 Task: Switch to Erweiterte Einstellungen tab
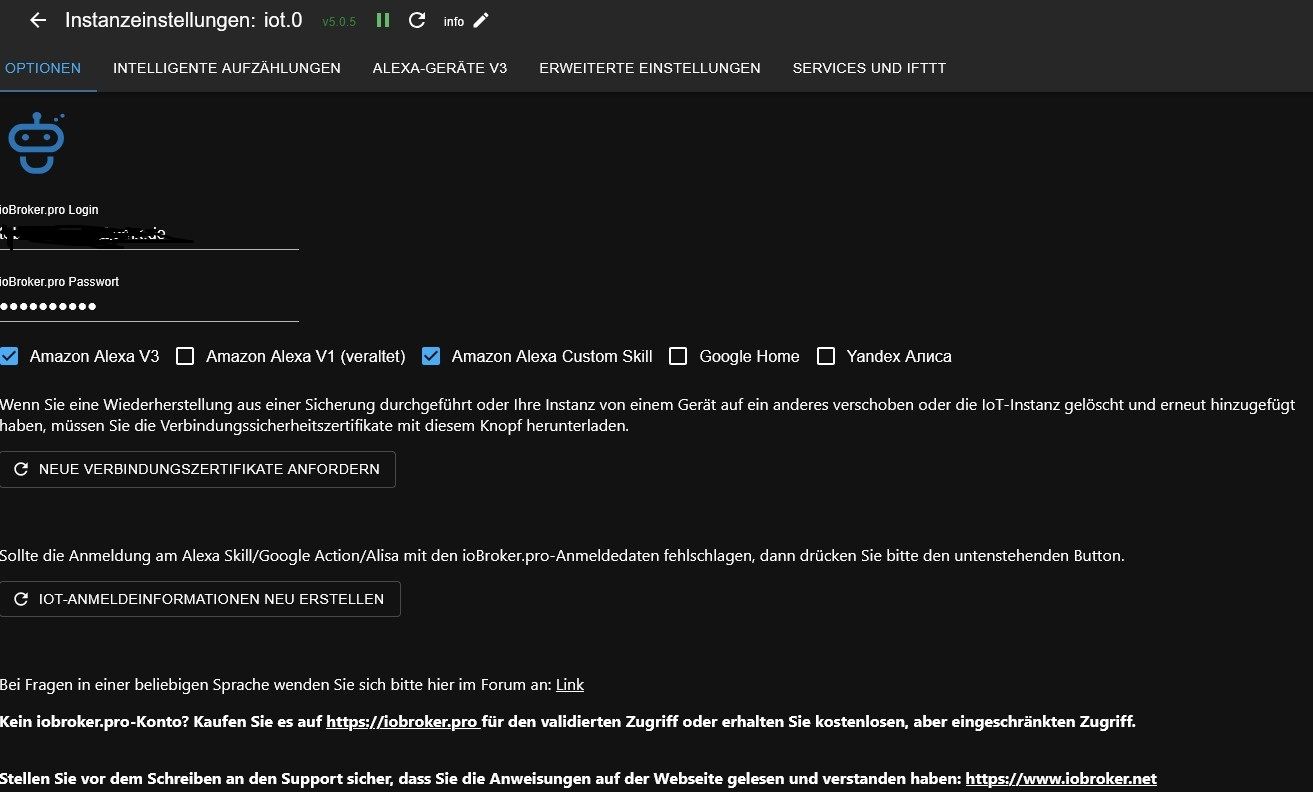tap(650, 68)
